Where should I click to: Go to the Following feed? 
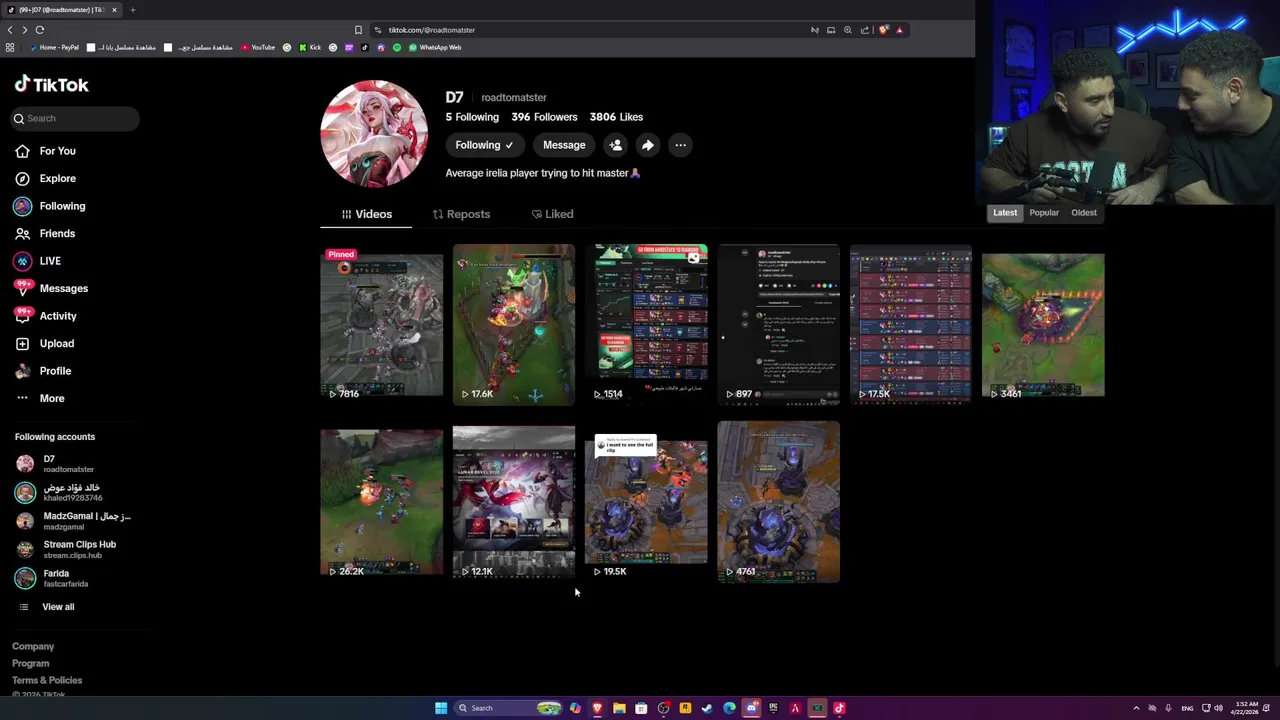pyautogui.click(x=50, y=206)
